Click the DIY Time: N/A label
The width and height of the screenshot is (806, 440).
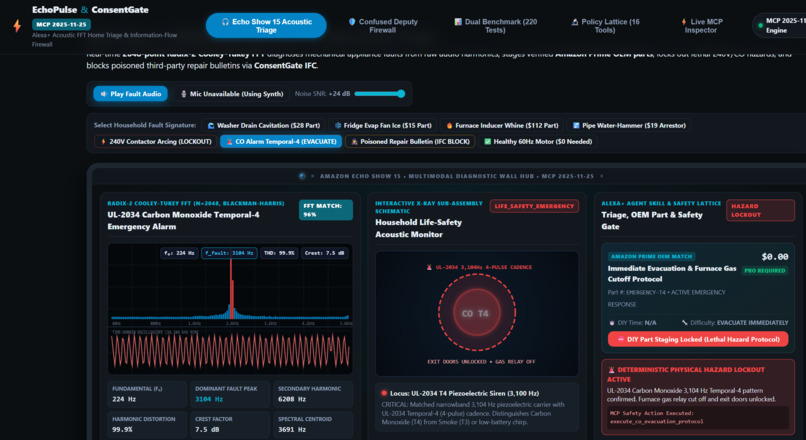632,323
